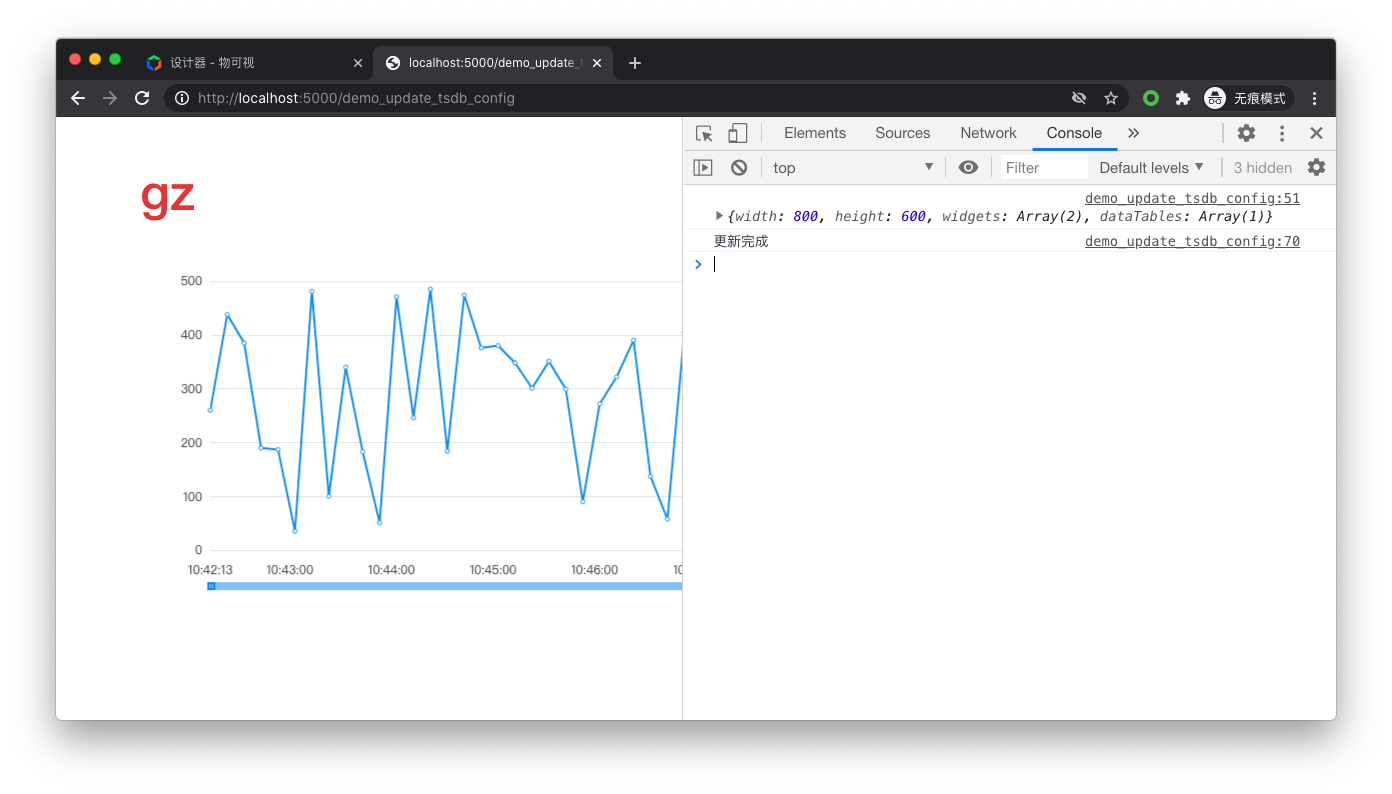Image resolution: width=1392 pixels, height=794 pixels.
Task: Bookmark this page with star icon
Action: [x=1110, y=98]
